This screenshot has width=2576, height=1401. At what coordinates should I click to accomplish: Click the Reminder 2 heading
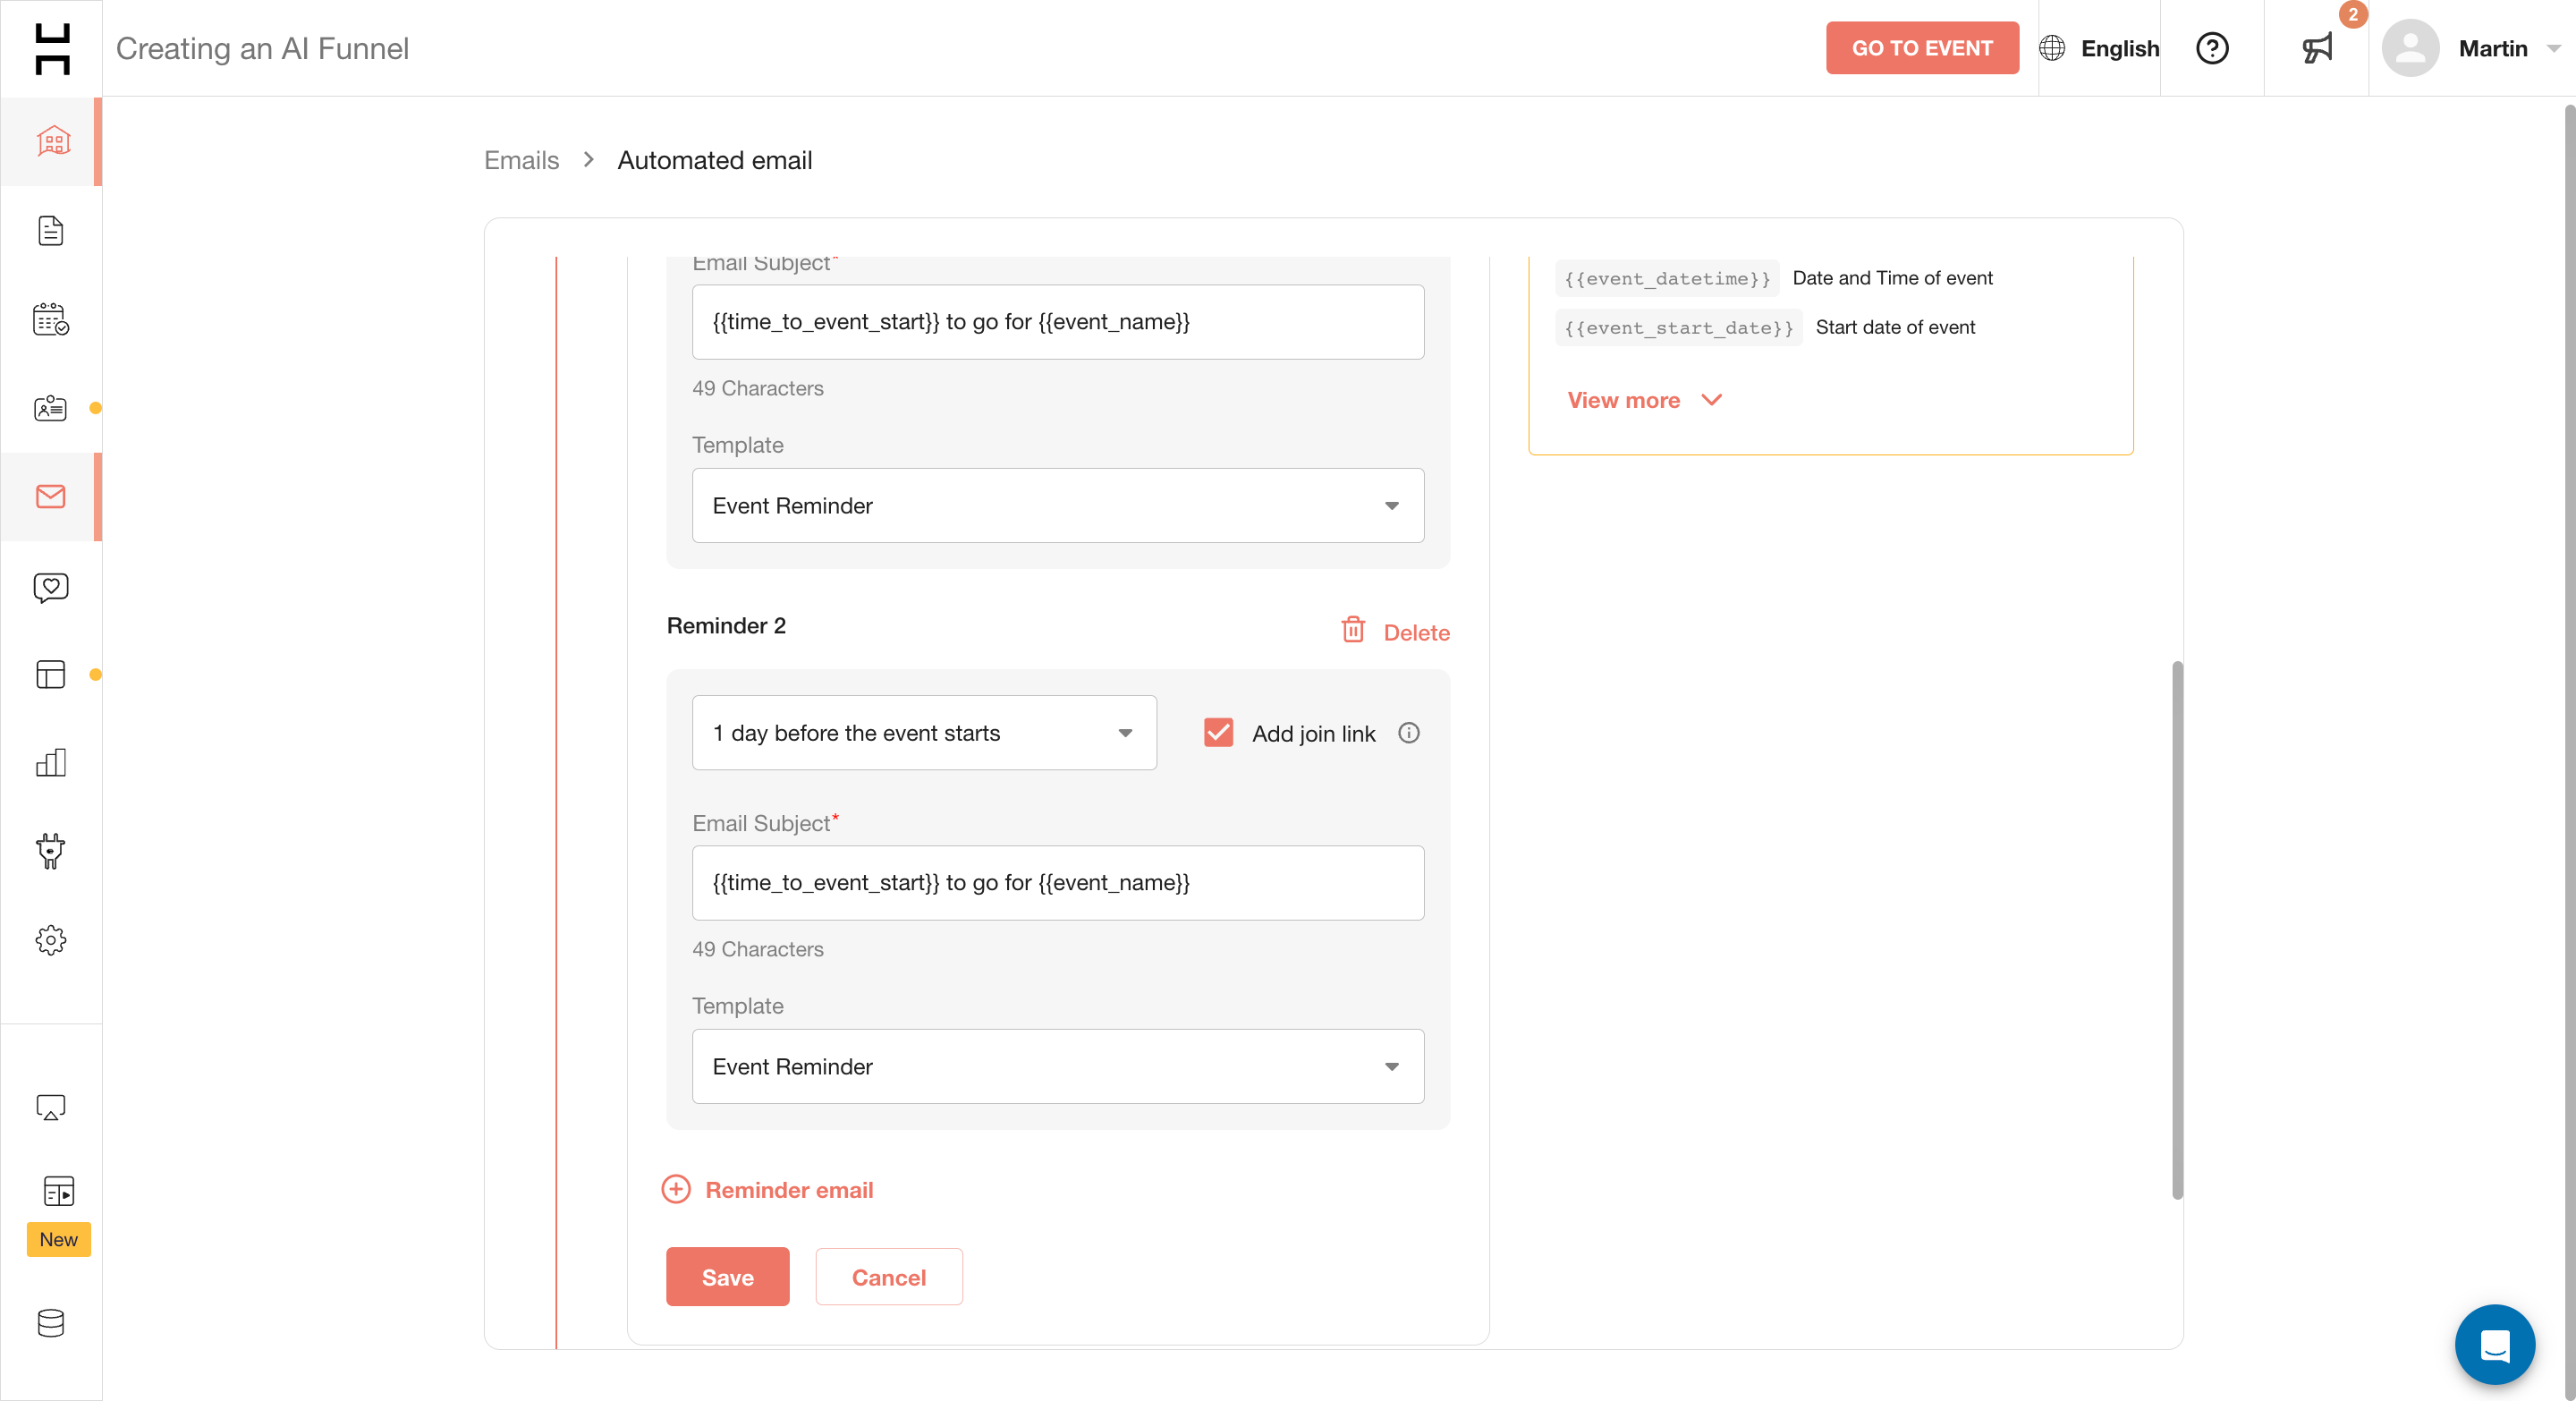click(726, 626)
